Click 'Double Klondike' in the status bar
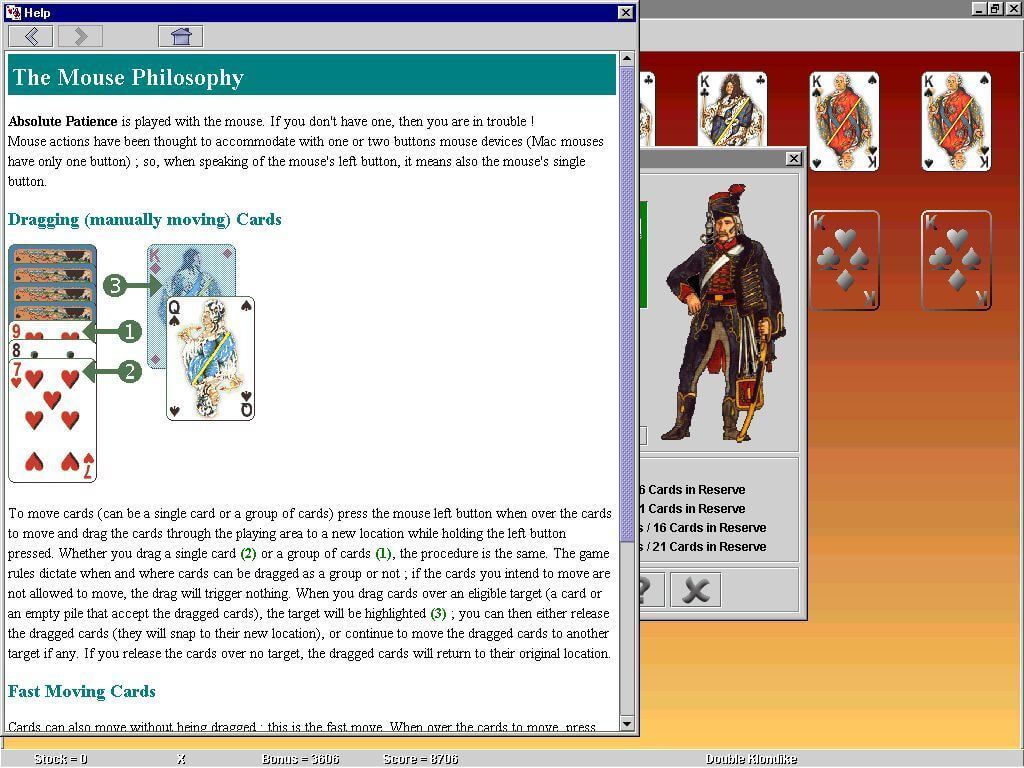The height and width of the screenshot is (768, 1024). pos(751,759)
